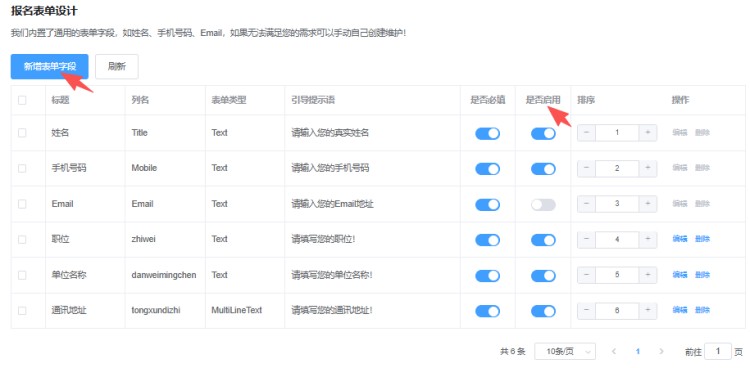Image resolution: width=750 pixels, height=368 pixels.
Task: Check the select-all header checkbox
Action: 22,100
